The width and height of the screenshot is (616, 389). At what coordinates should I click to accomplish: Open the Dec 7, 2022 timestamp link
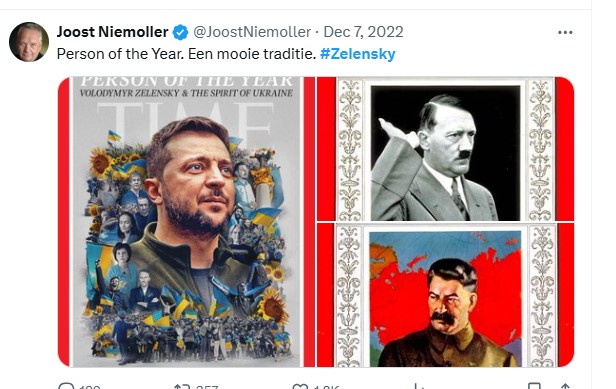363,32
